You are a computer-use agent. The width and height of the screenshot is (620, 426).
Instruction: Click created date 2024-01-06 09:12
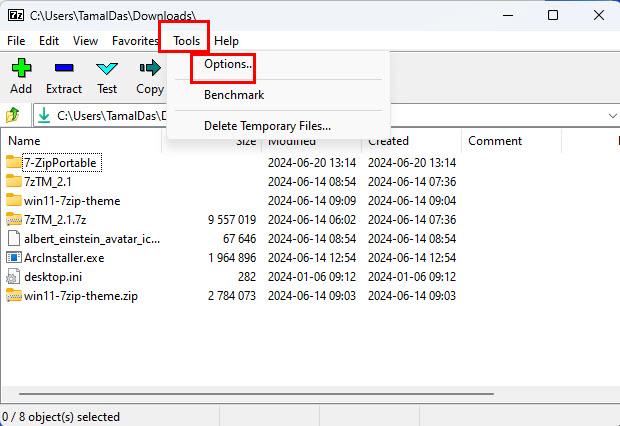412,276
